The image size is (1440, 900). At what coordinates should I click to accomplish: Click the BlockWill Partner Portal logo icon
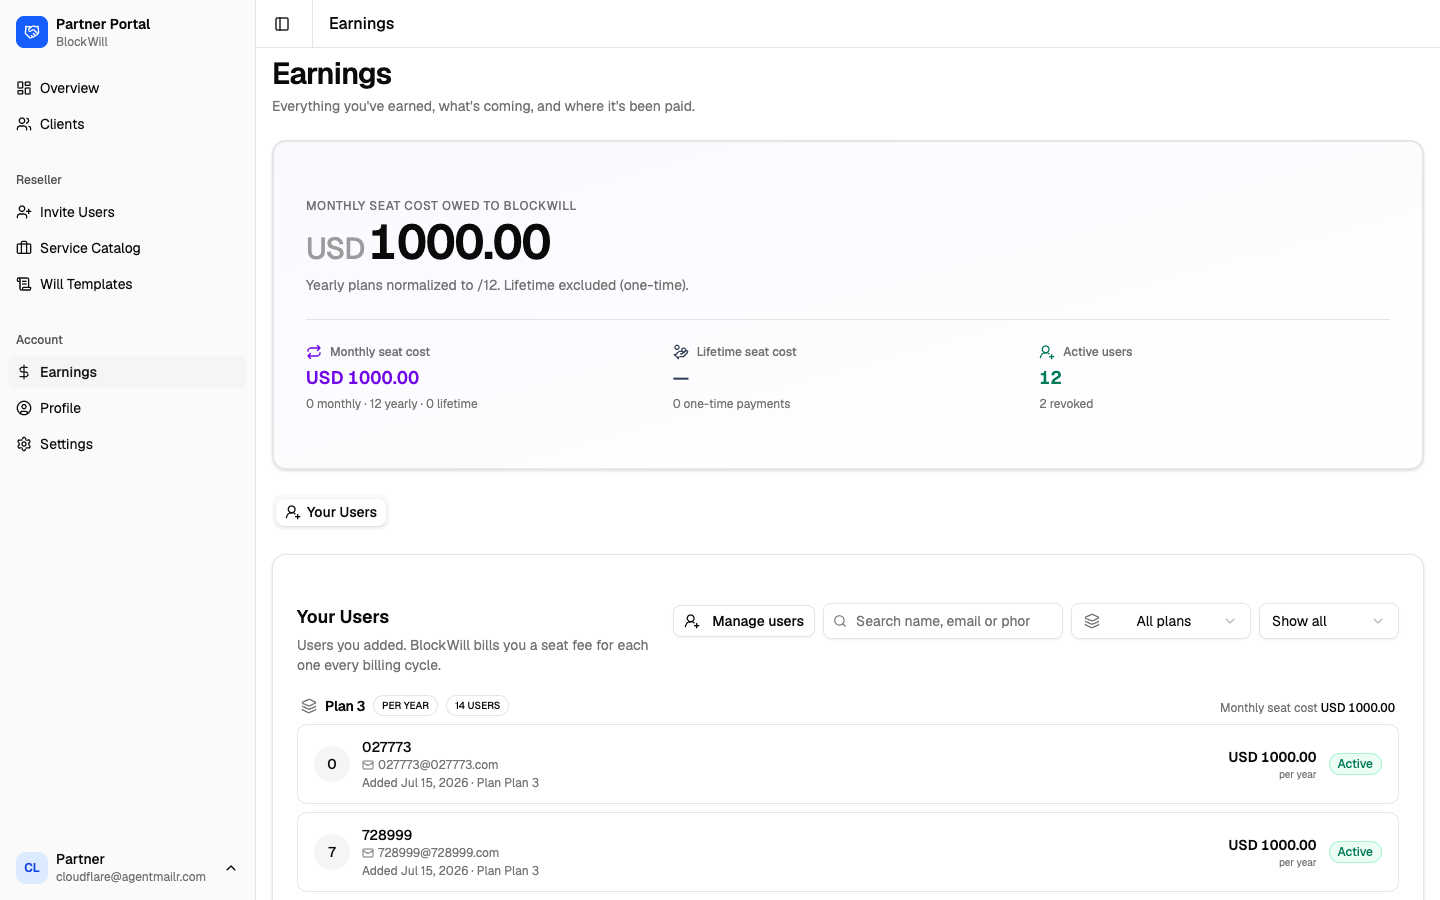pos(32,32)
